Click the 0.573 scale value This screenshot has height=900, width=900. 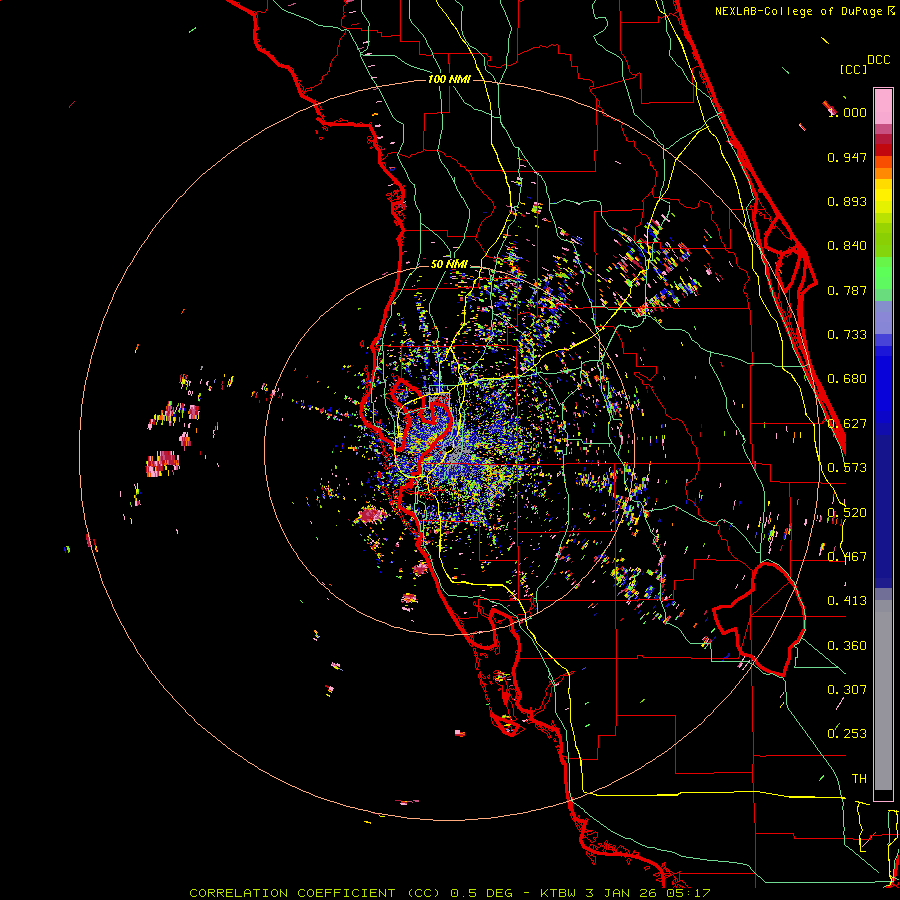[x=847, y=468]
